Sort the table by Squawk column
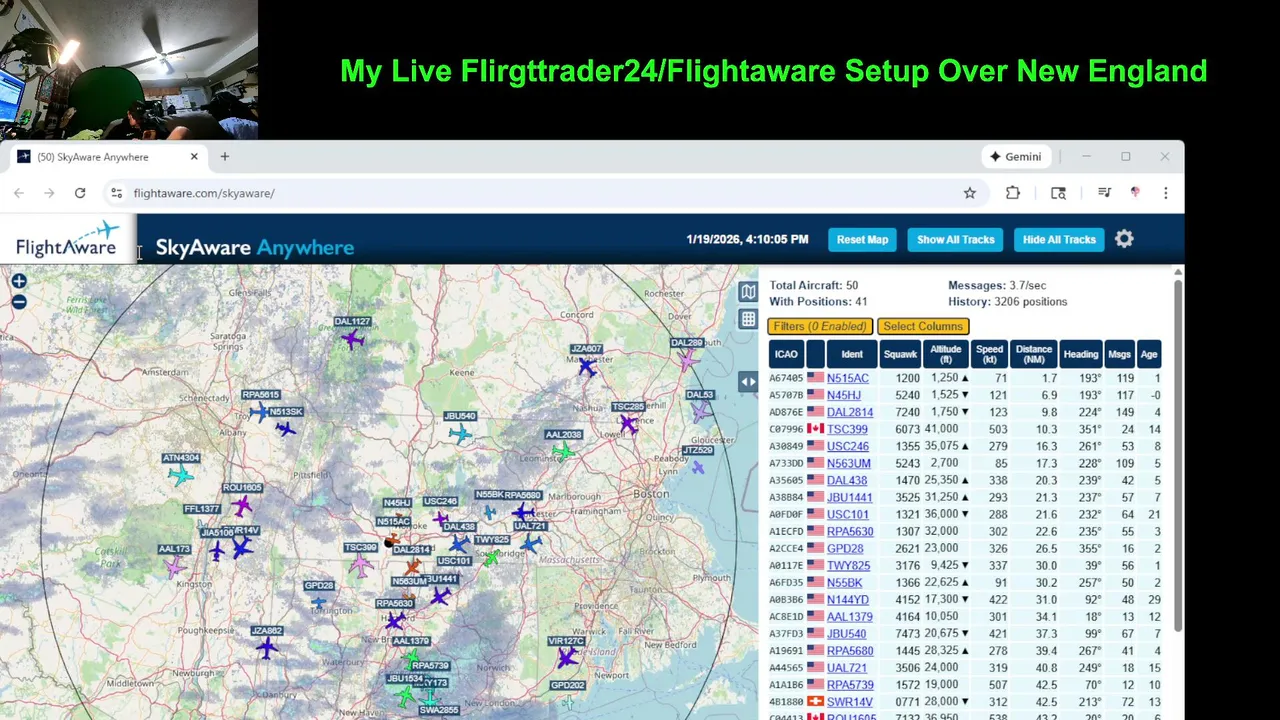 pos(900,354)
